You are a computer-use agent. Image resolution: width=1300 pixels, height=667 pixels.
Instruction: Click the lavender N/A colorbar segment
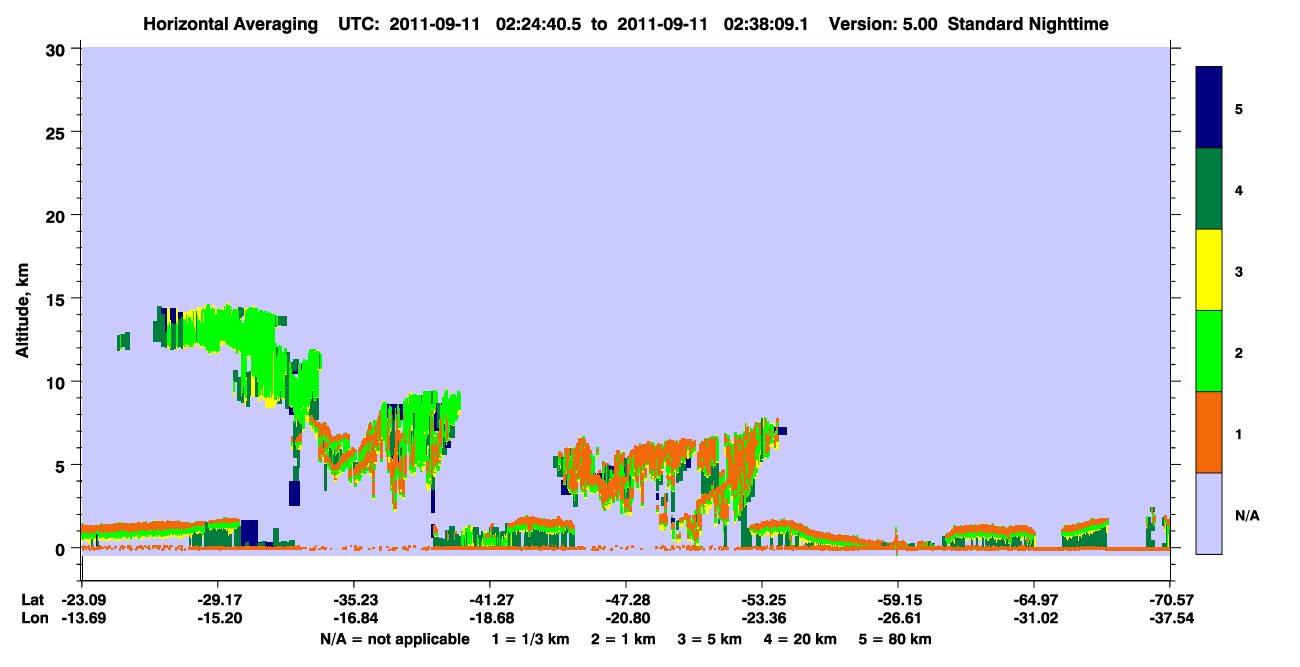pos(1209,513)
